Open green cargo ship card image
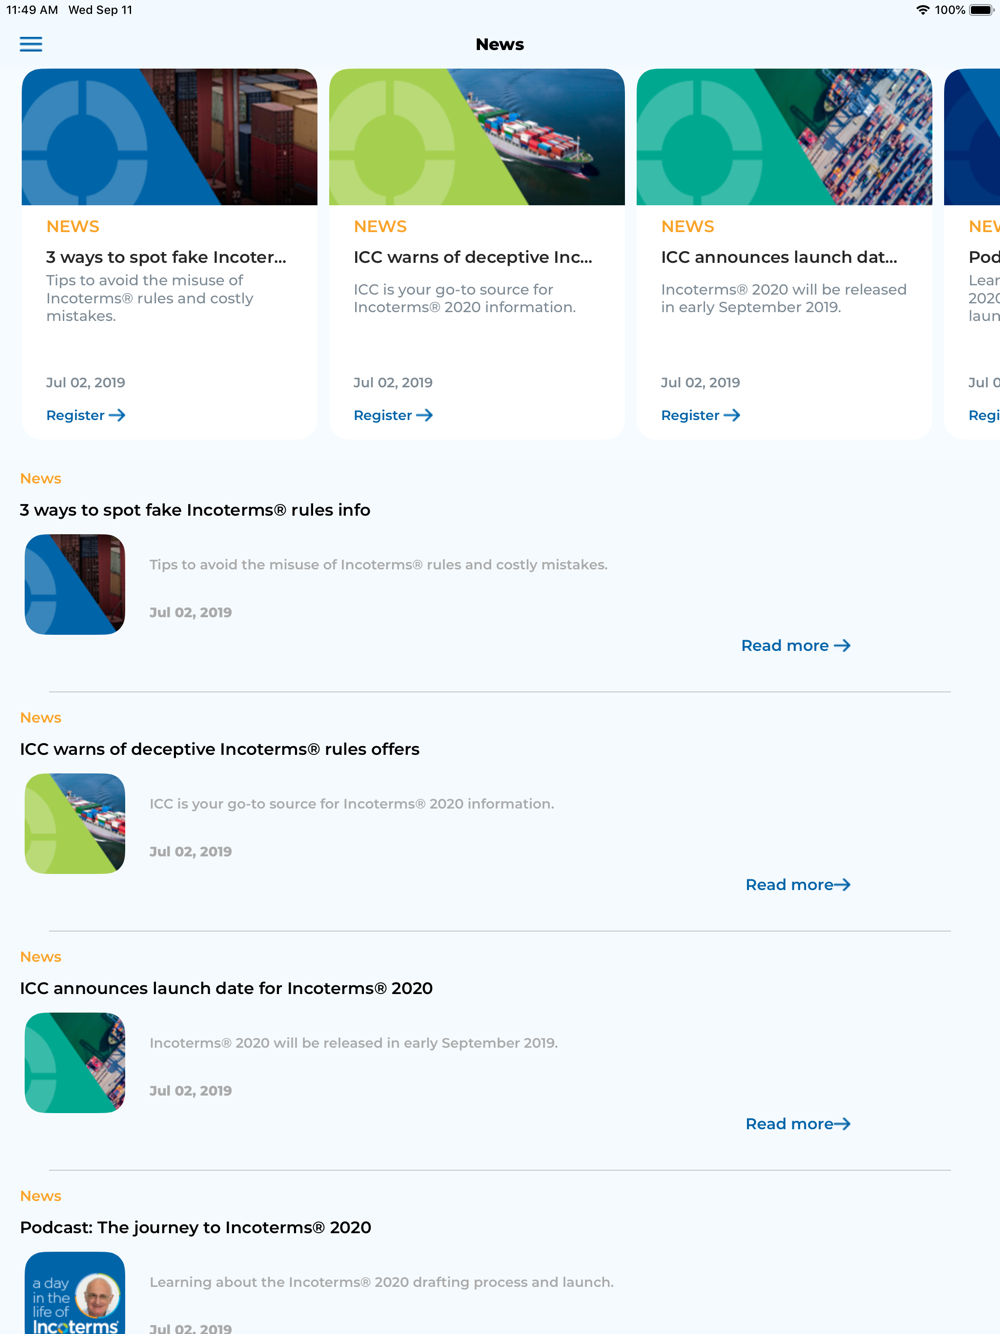 477,137
